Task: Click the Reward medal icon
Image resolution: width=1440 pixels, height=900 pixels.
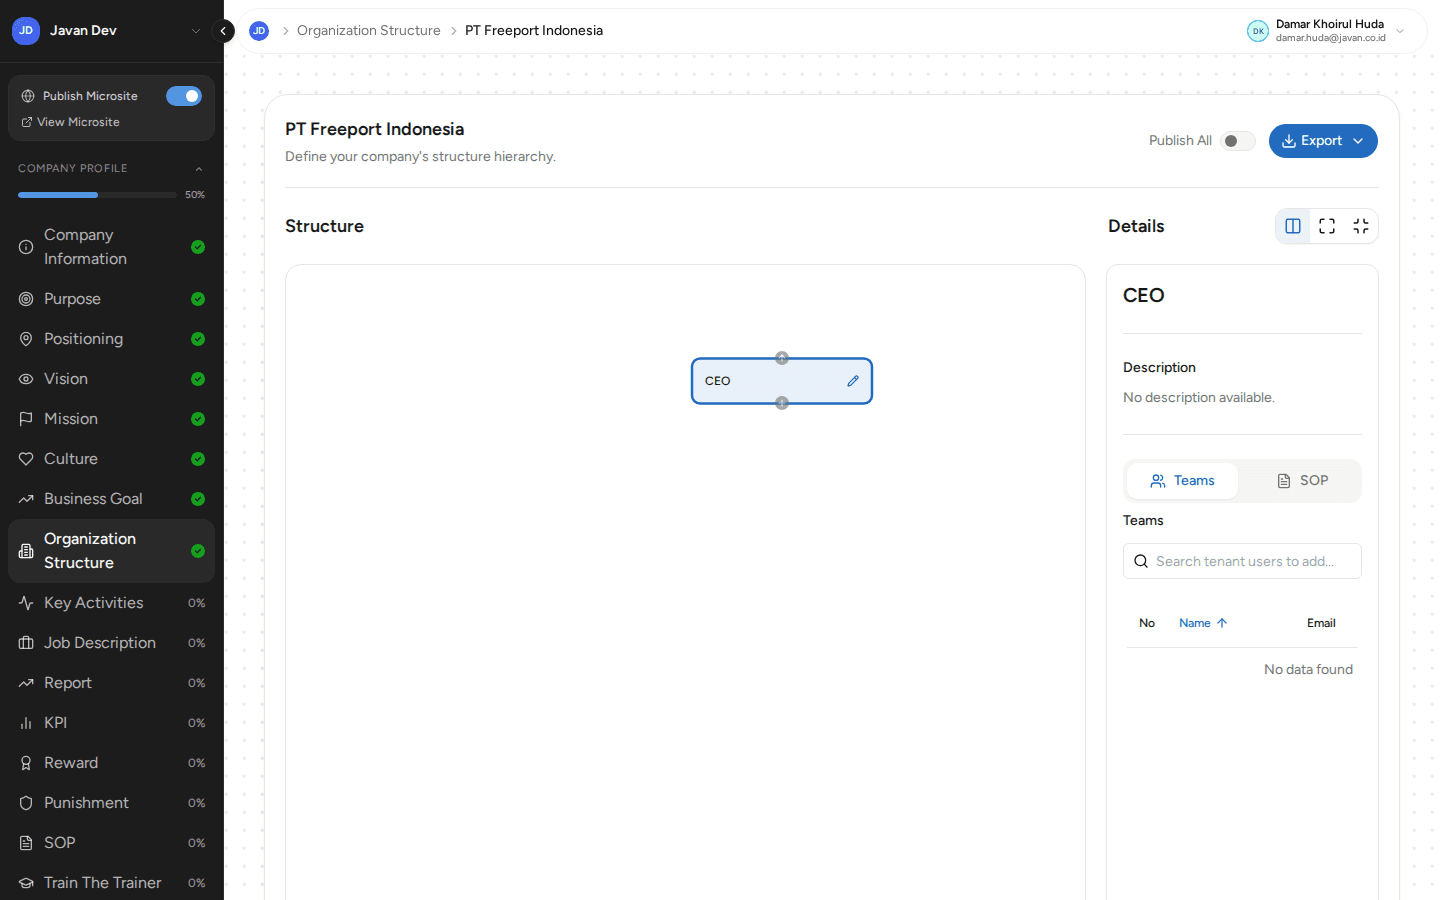Action: point(26,763)
